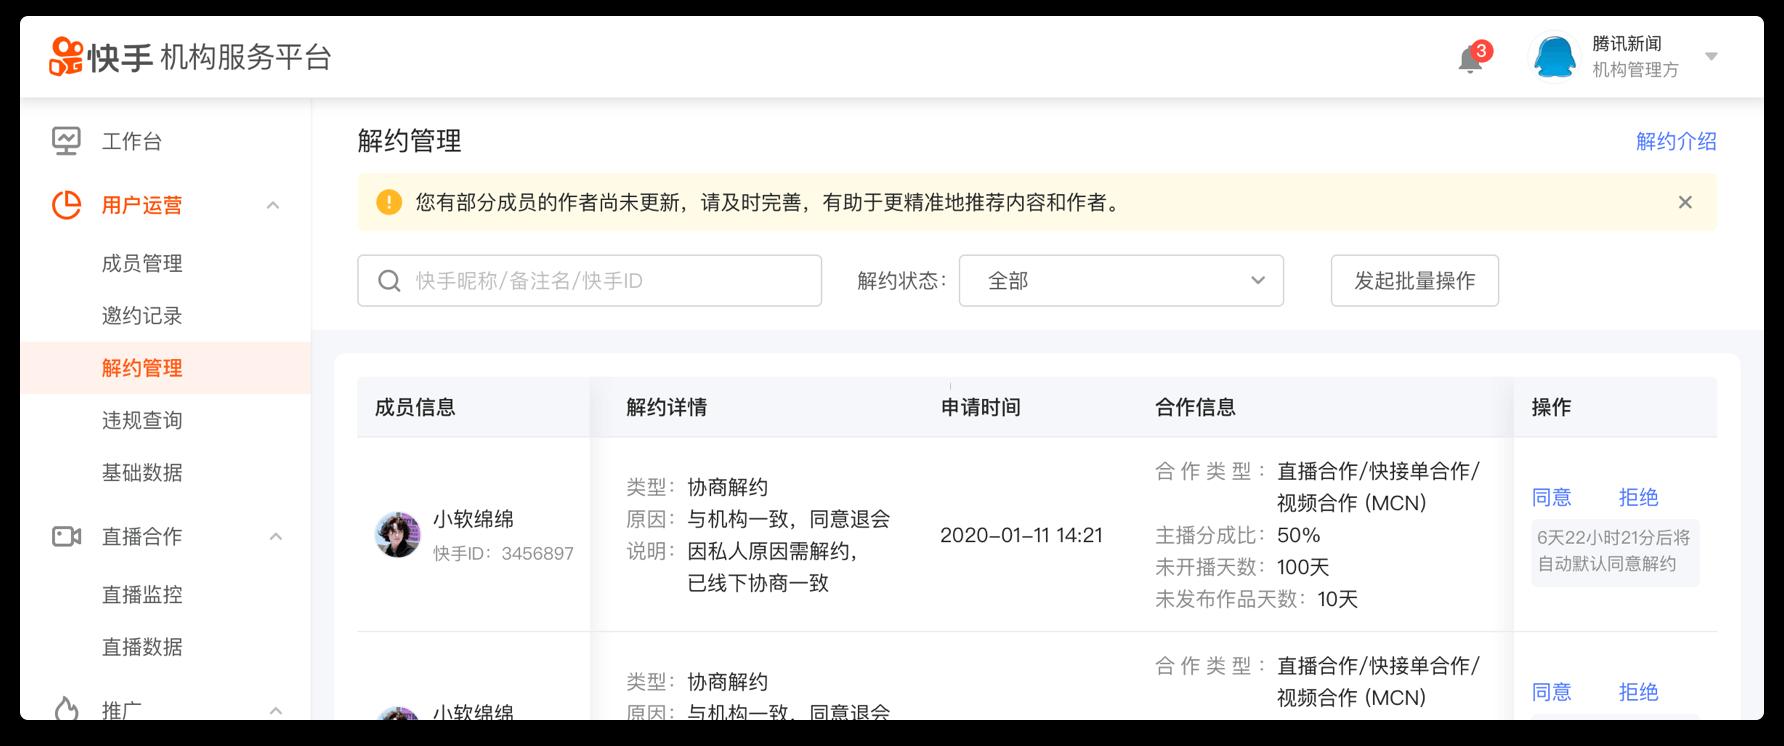Click the 直播合作 video camera icon
This screenshot has height=746, width=1784.
pyautogui.click(x=66, y=537)
